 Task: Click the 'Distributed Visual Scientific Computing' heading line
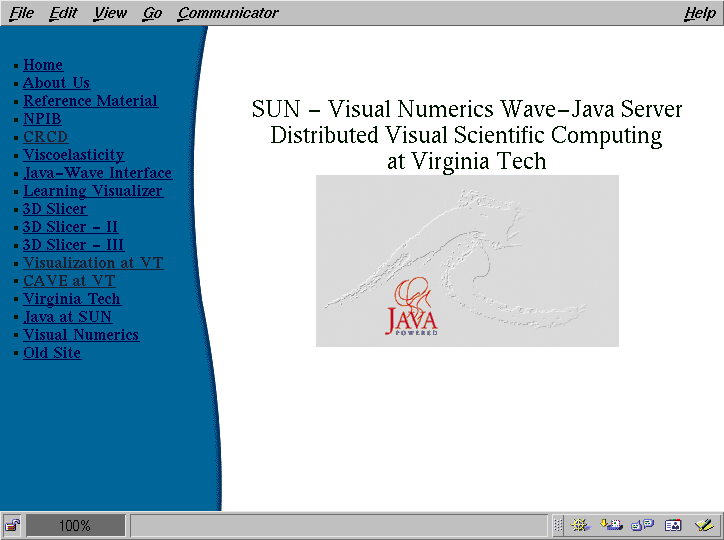(x=466, y=136)
